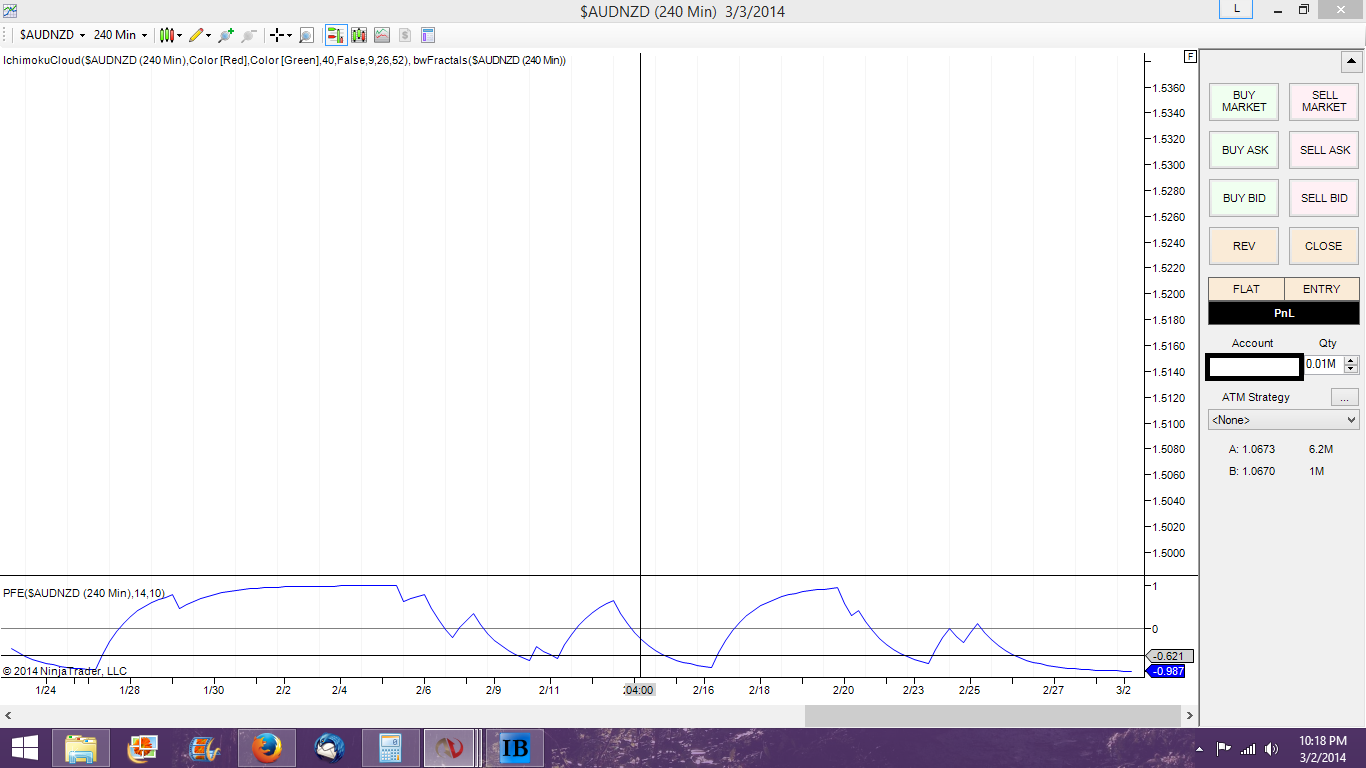Click the Qty 0.01M input field
1366x768 pixels.
1323,364
